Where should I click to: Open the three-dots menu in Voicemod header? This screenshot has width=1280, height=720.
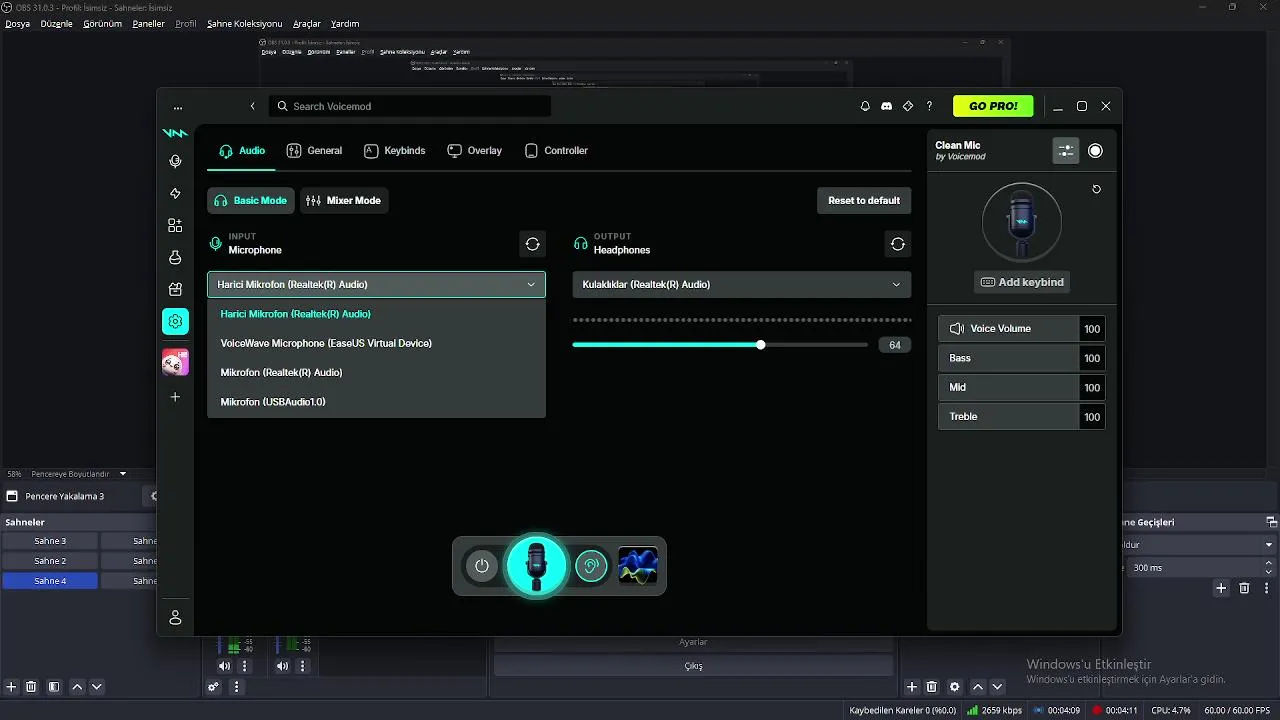click(x=178, y=107)
